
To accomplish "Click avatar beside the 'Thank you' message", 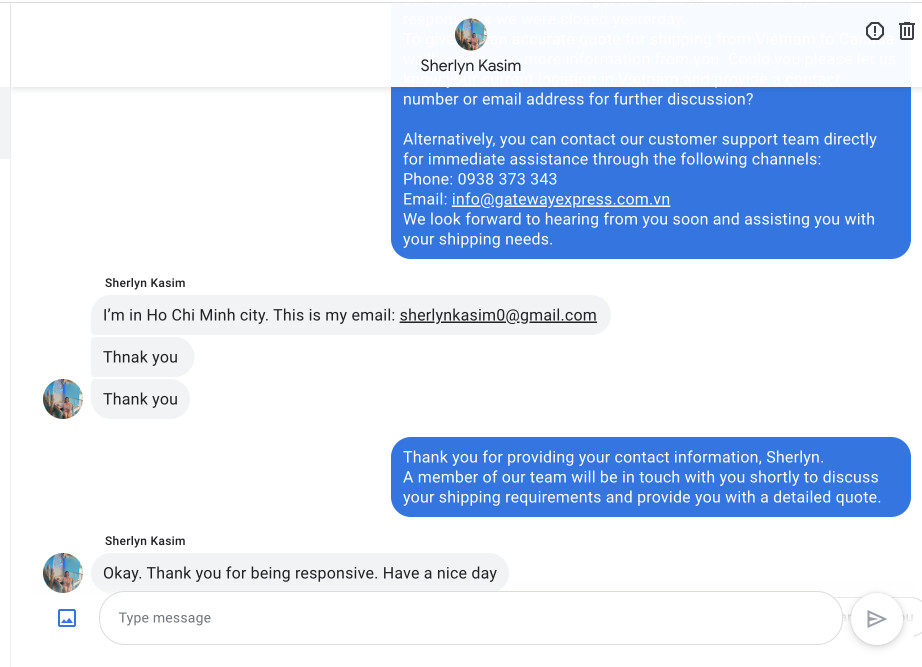I will pos(63,399).
